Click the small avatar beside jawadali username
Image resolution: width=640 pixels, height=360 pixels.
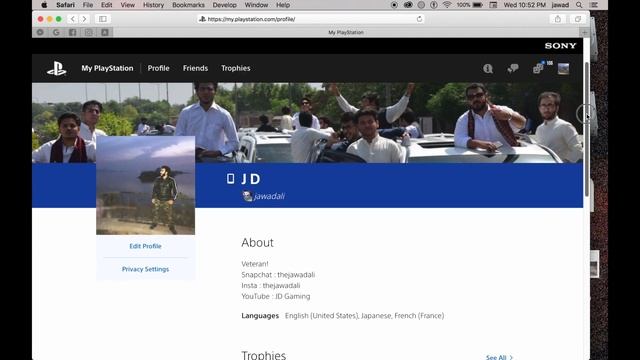247,196
